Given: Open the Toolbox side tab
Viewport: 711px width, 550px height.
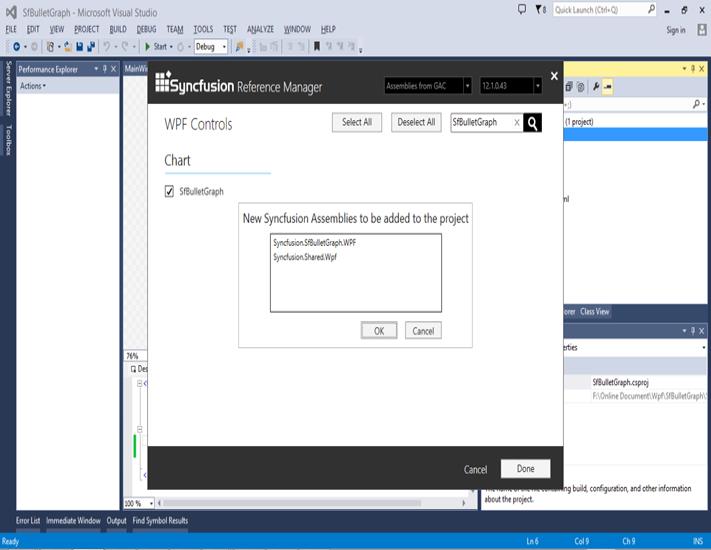Looking at the screenshot, I should click(x=8, y=140).
